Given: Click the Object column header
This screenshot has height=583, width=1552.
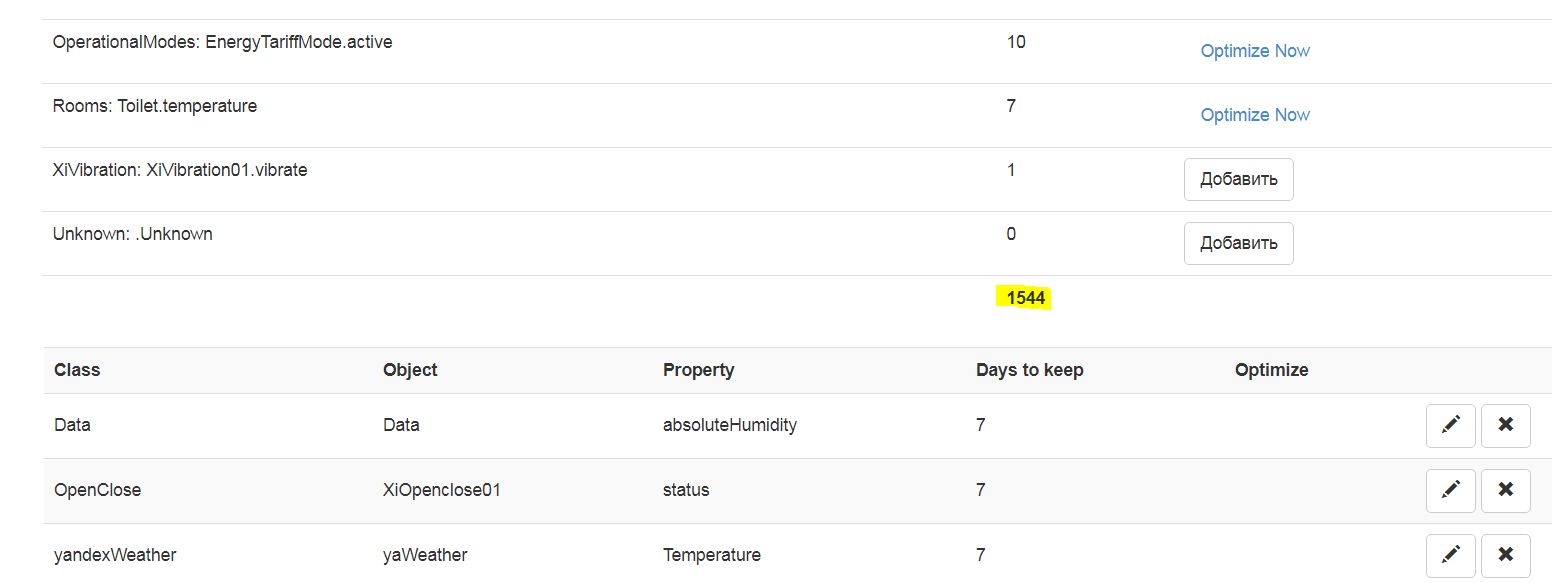Looking at the screenshot, I should (410, 370).
